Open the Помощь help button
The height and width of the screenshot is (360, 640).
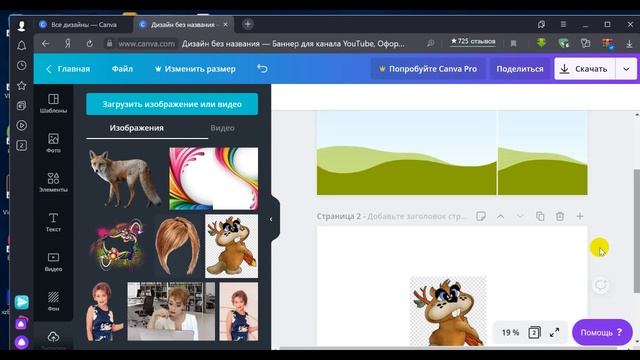602,332
